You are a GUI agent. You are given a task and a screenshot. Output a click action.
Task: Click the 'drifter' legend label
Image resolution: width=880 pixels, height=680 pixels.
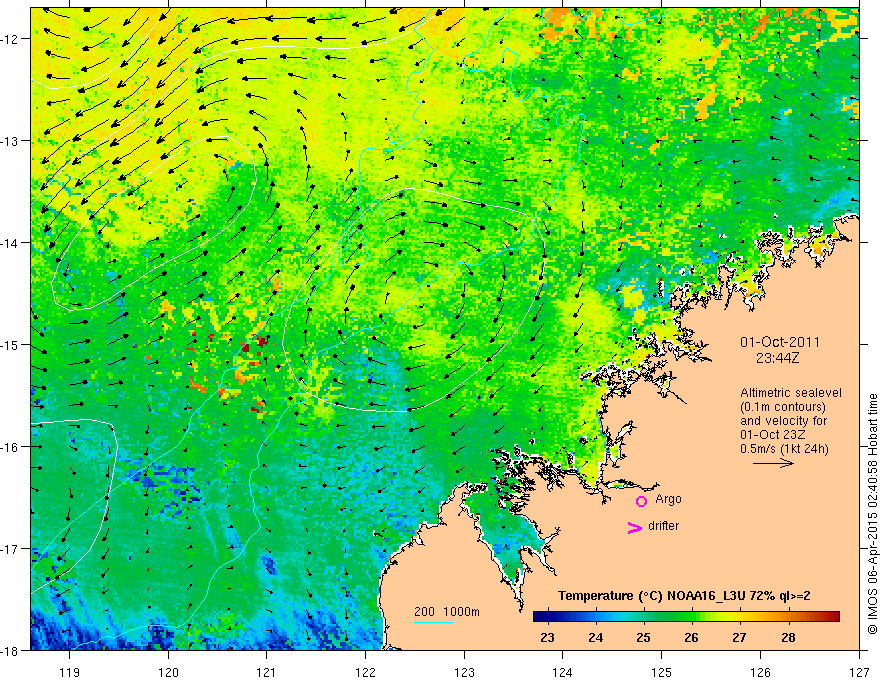pyautogui.click(x=663, y=526)
